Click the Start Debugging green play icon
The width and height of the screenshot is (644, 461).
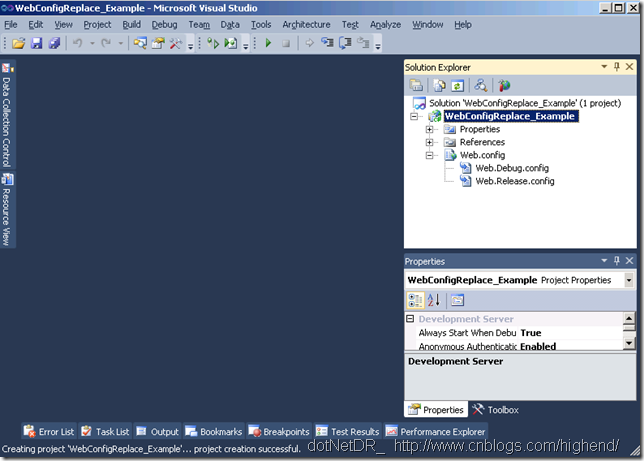click(268, 43)
